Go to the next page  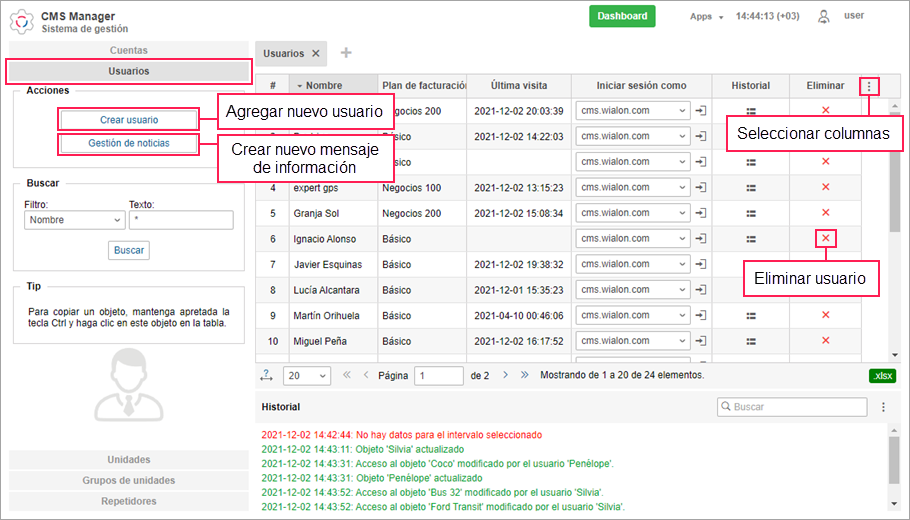pyautogui.click(x=505, y=375)
